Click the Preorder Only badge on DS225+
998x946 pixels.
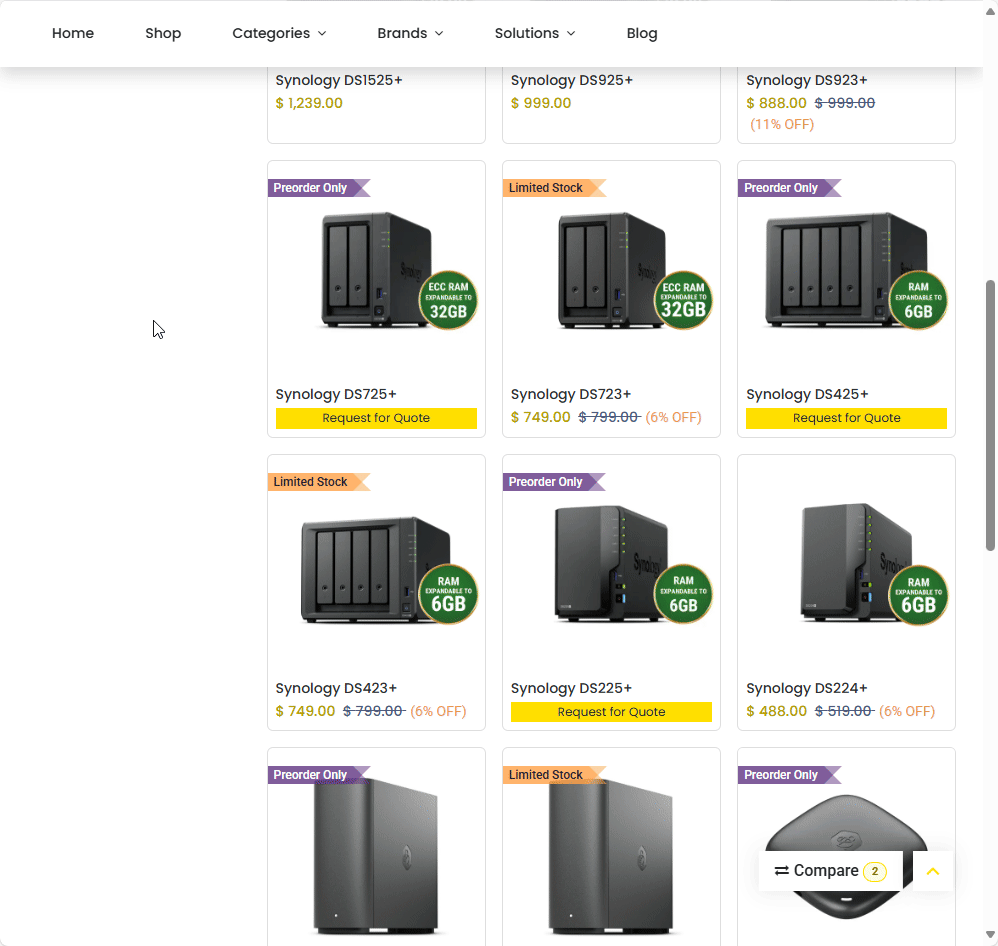(x=554, y=482)
